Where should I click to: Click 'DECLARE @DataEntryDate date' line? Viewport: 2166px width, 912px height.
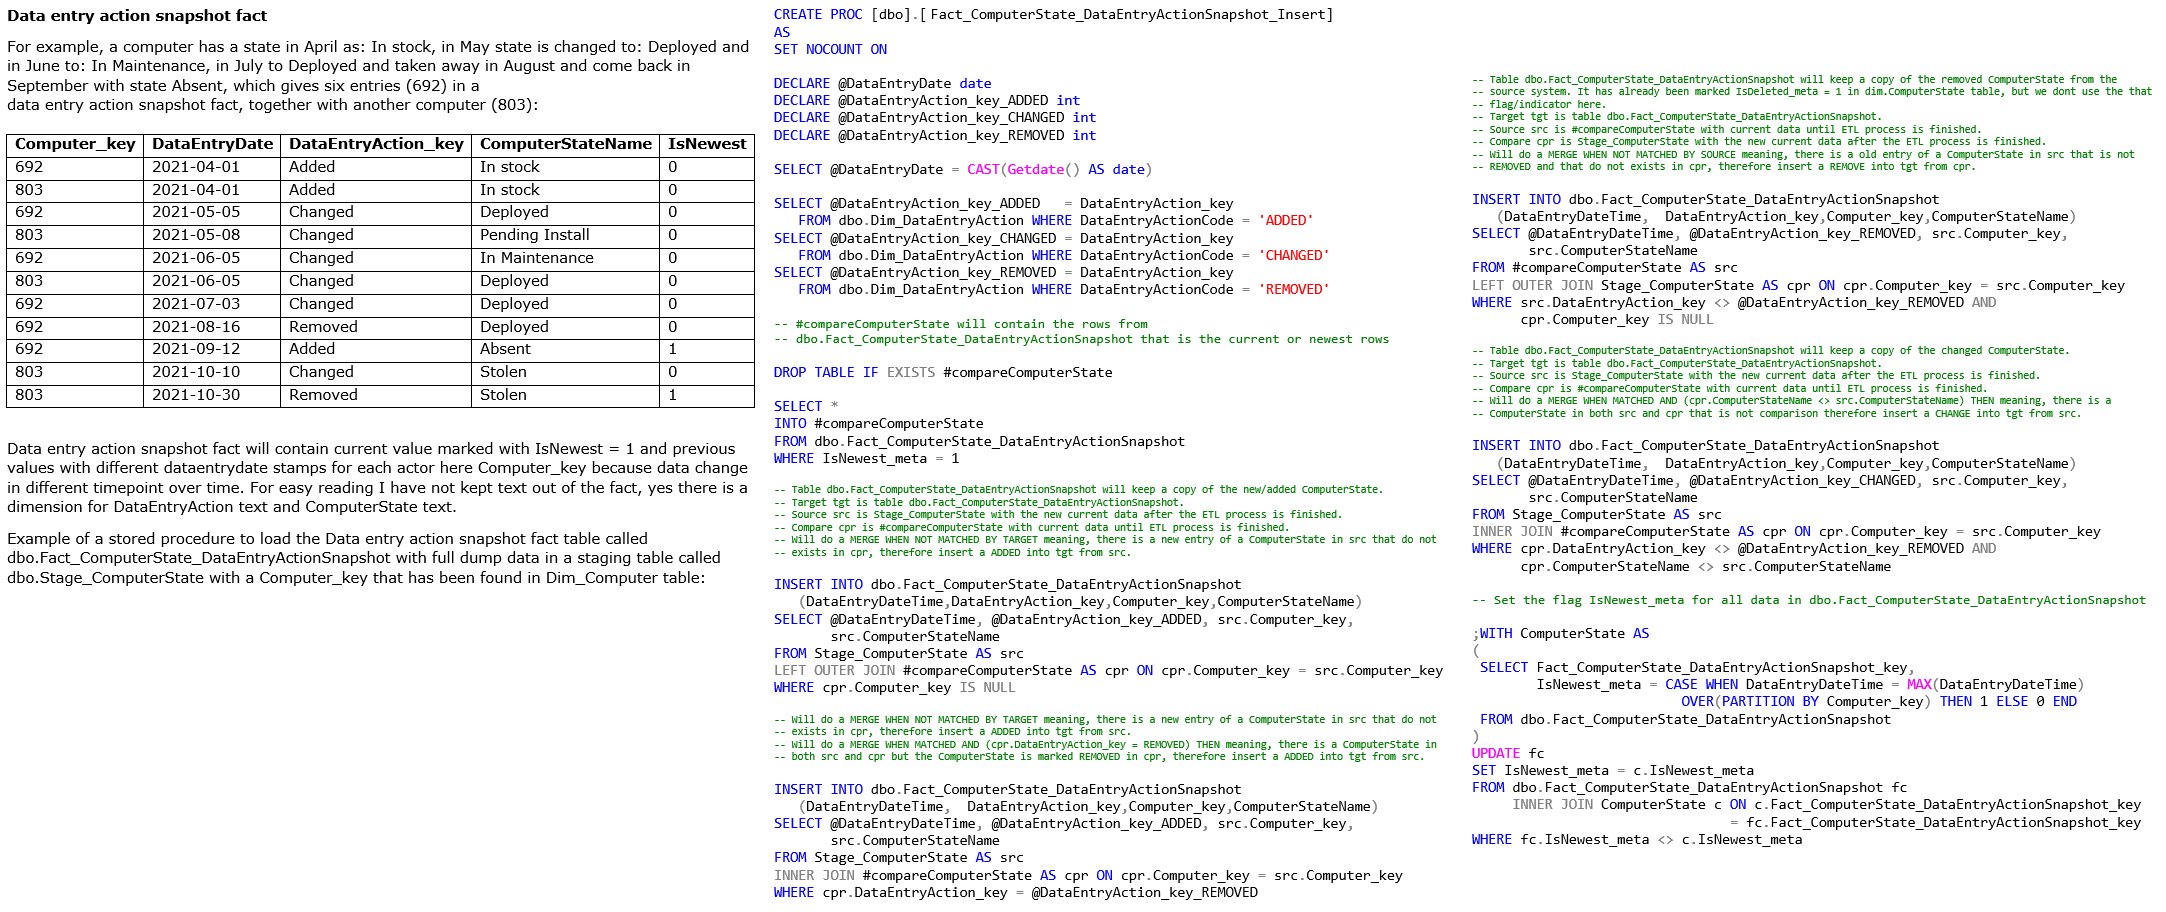882,84
